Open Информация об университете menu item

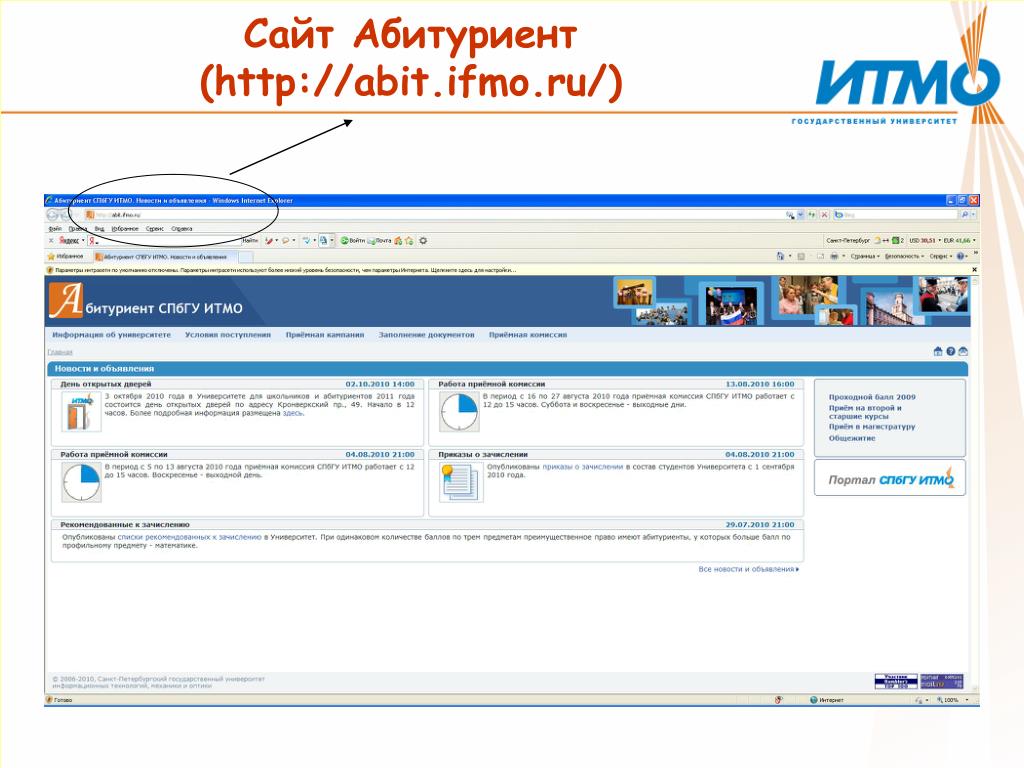112,335
